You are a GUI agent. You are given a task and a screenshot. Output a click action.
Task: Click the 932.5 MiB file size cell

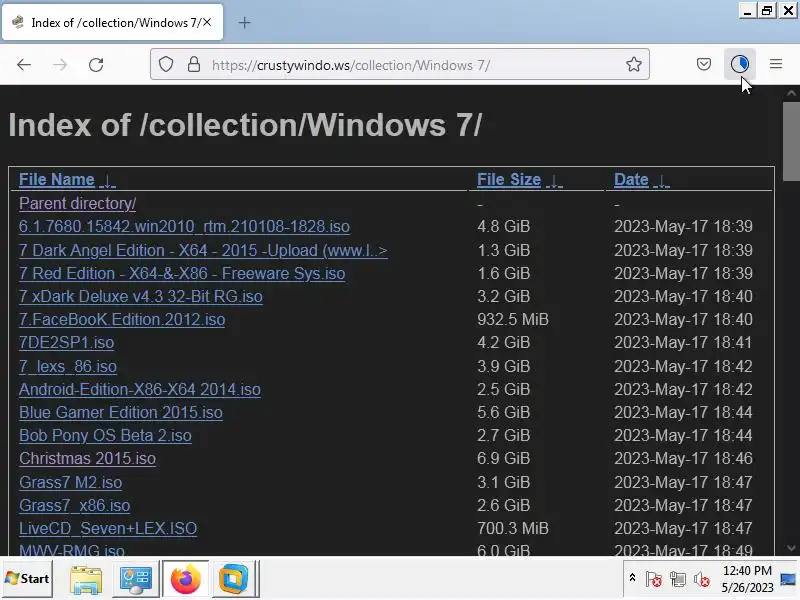pyautogui.click(x=513, y=319)
